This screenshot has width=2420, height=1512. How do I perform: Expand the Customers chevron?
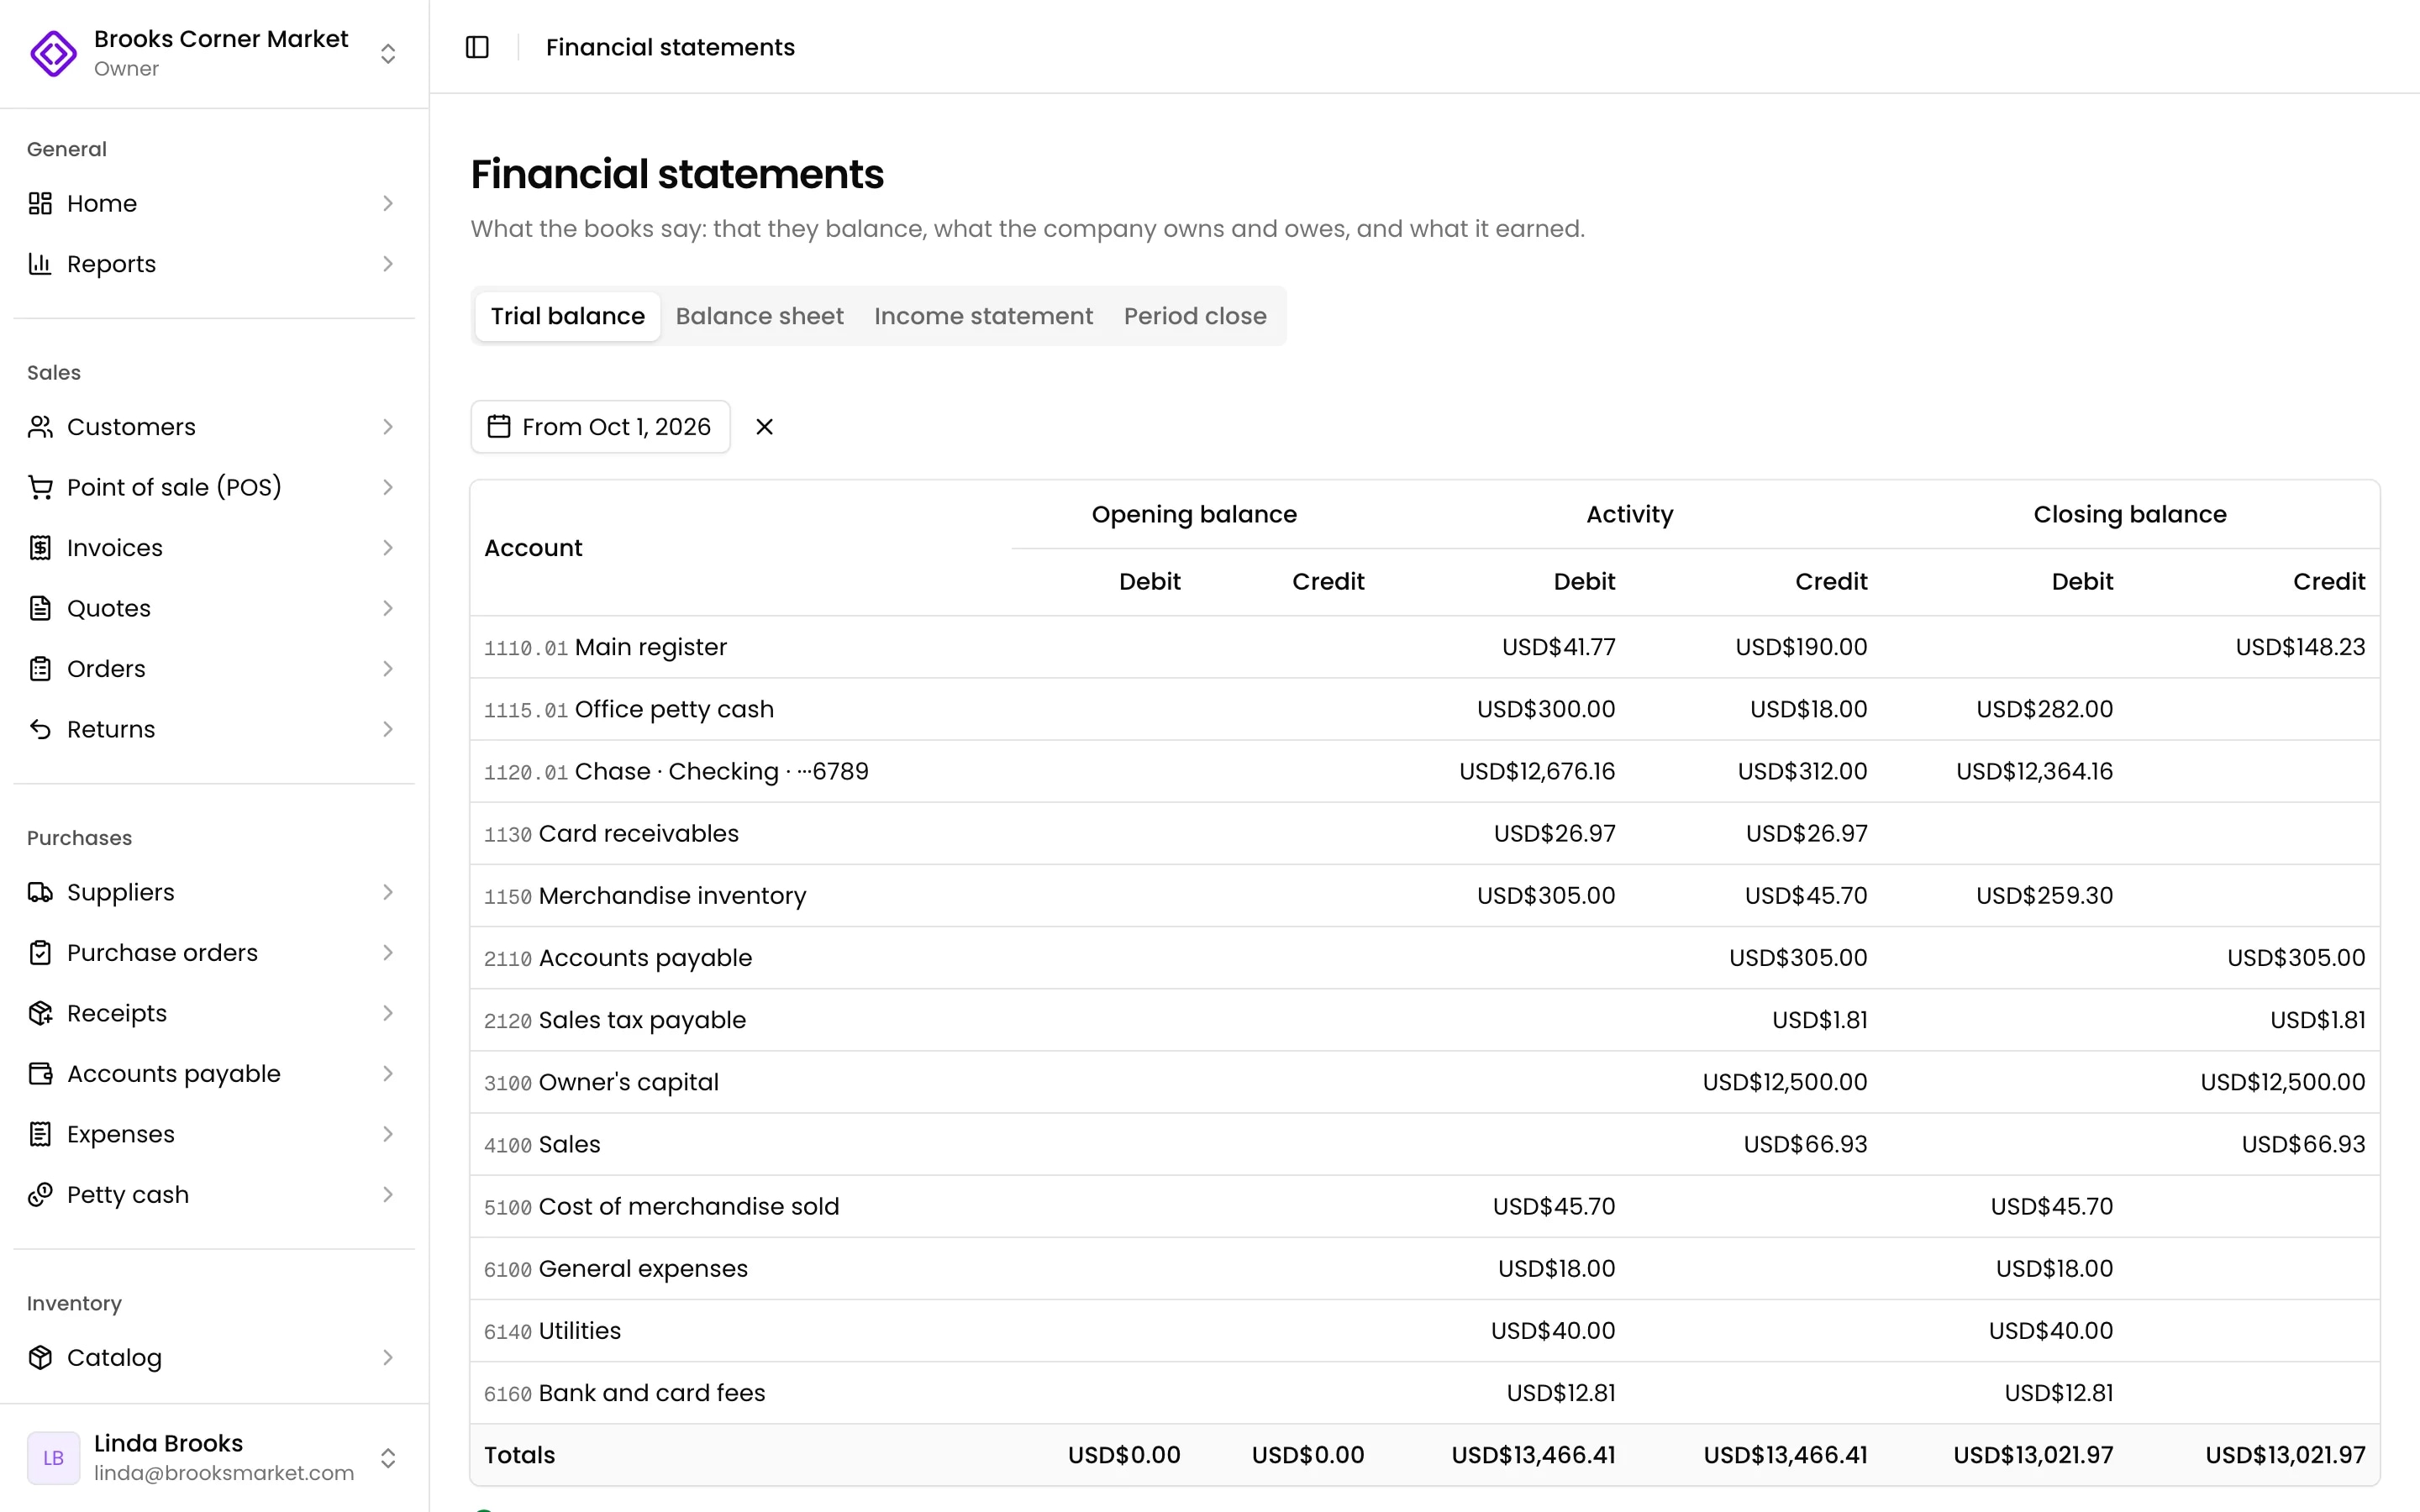[x=388, y=427]
